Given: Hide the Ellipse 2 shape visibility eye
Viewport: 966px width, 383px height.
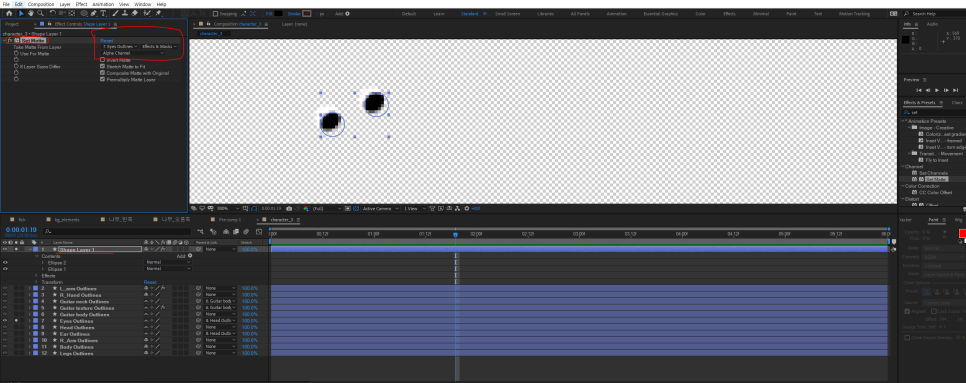Looking at the screenshot, I should (5, 262).
